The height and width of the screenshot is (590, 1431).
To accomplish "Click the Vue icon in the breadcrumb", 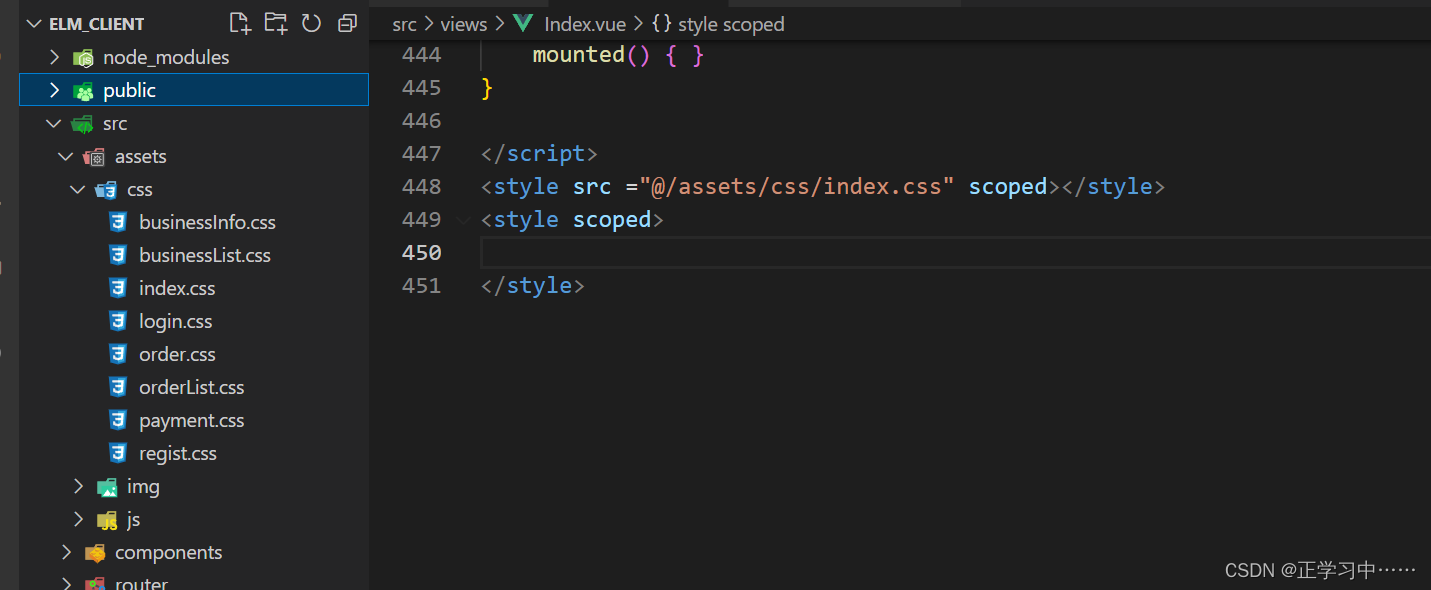I will tap(523, 24).
